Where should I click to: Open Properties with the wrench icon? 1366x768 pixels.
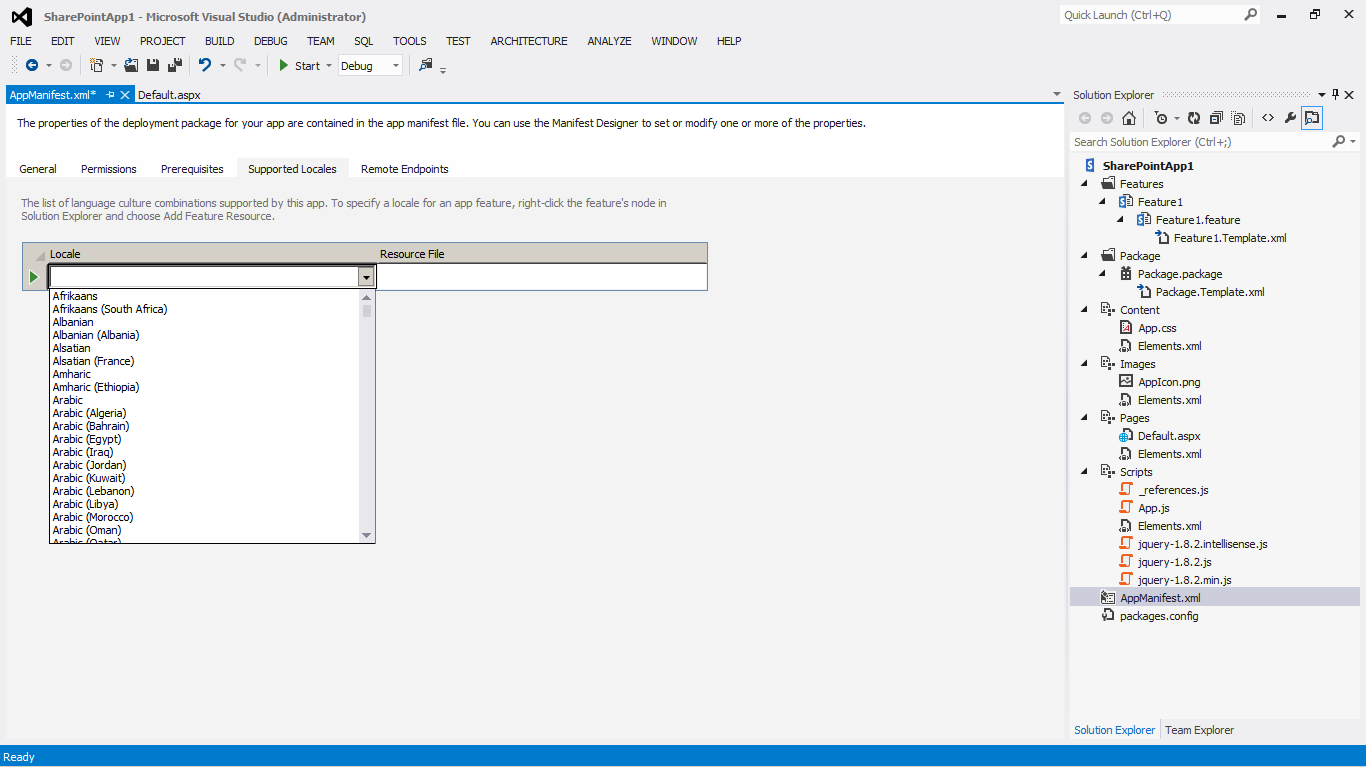(x=1290, y=118)
